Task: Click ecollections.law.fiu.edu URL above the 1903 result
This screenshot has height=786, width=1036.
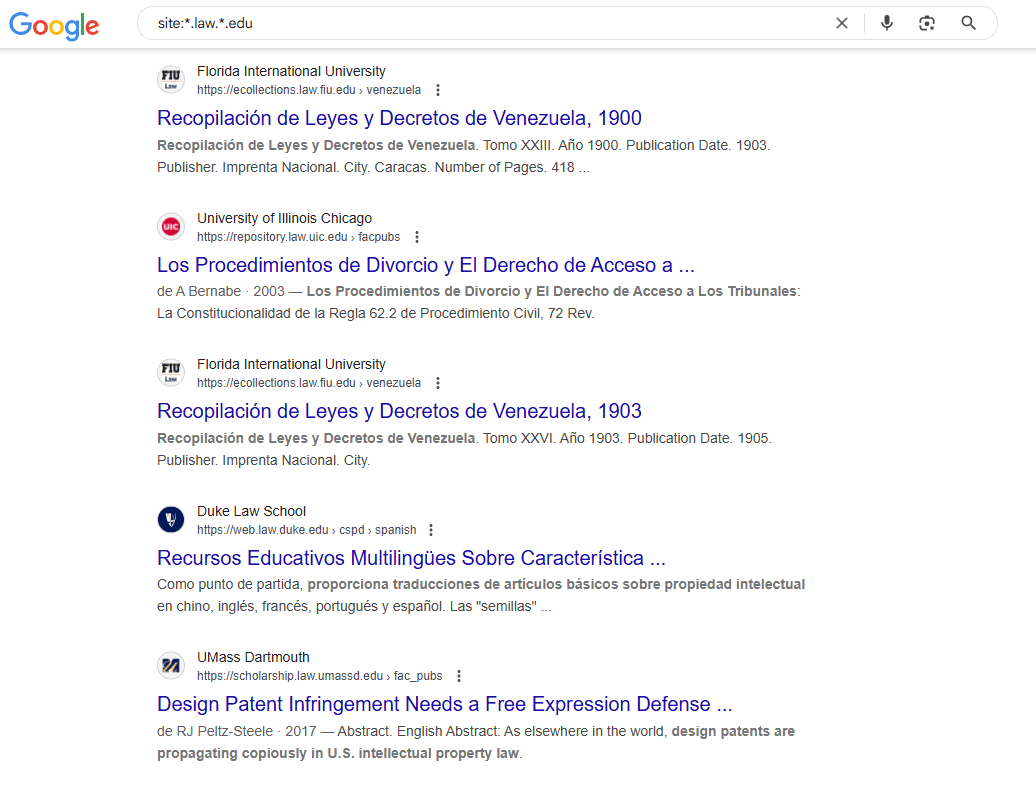Action: click(309, 383)
